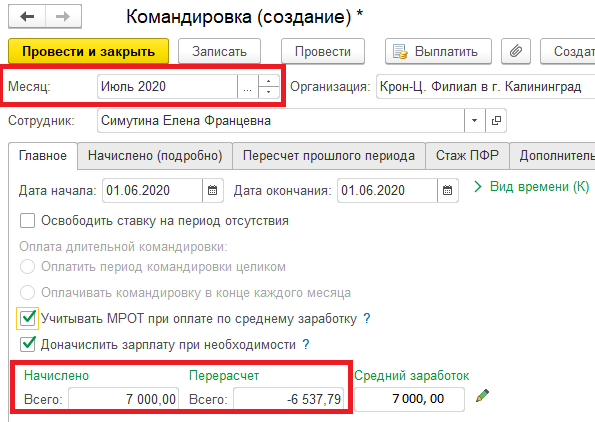595x422 pixels.
Task: Open calendar for Дата начала
Action: tap(212, 190)
